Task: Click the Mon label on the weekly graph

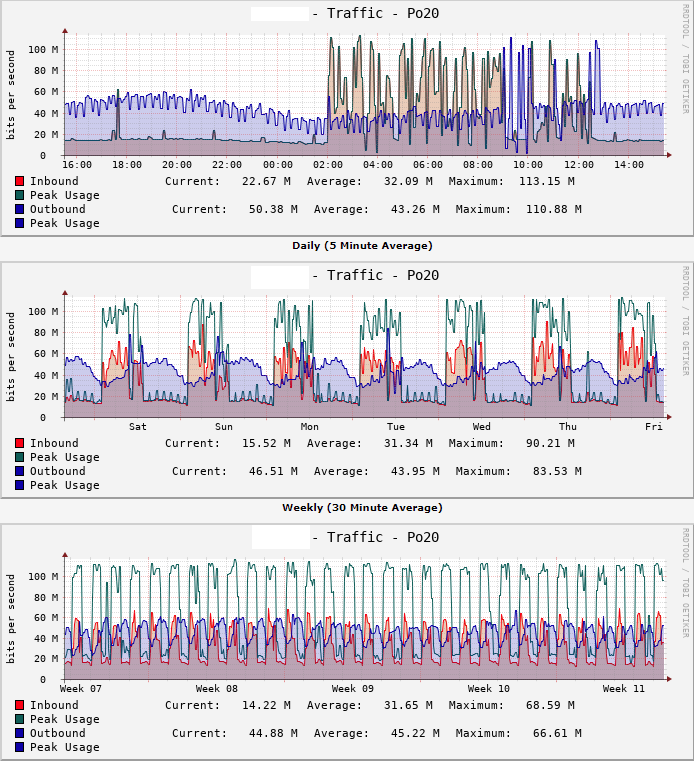Action: 310,427
